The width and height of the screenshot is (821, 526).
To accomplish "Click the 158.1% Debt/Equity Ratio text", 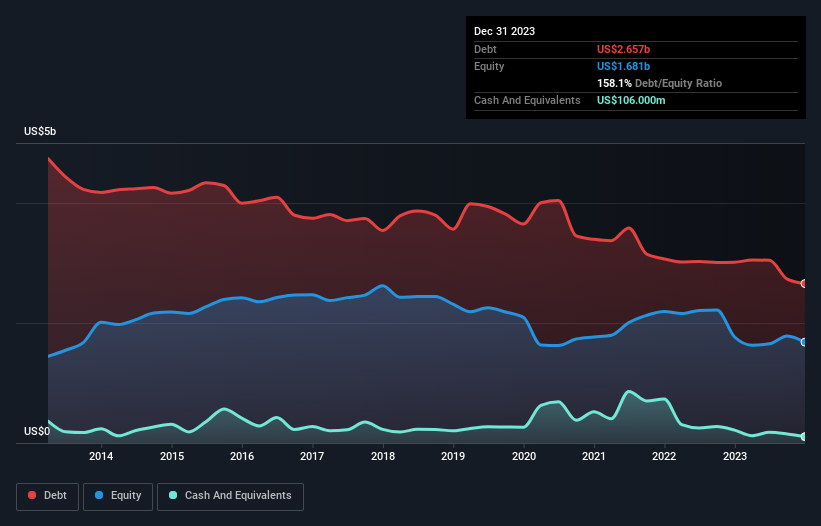I will [659, 83].
